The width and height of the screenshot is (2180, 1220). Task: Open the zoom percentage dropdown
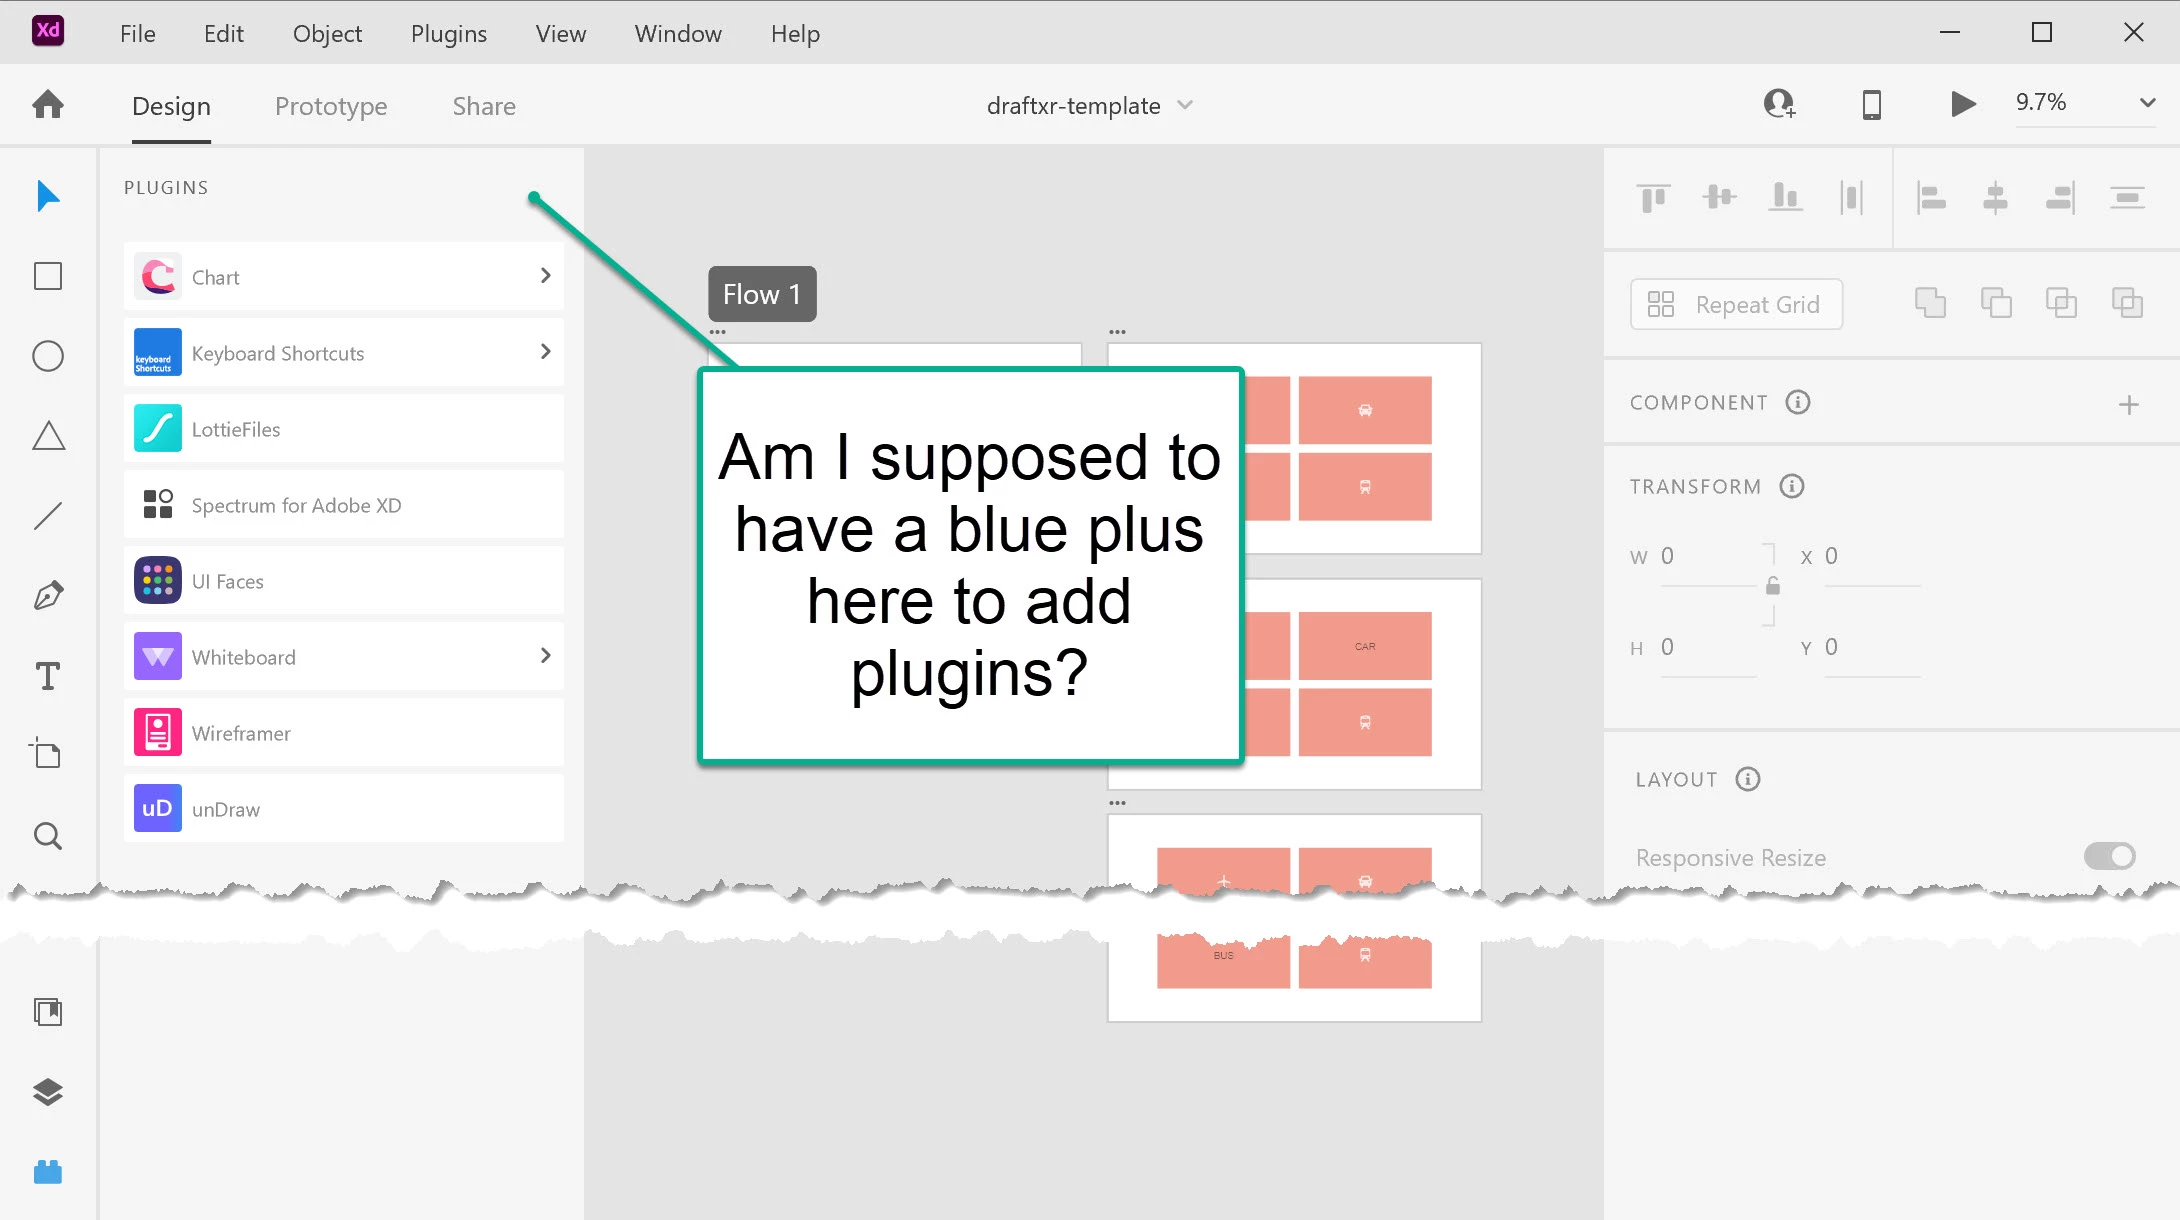pyautogui.click(x=2147, y=103)
